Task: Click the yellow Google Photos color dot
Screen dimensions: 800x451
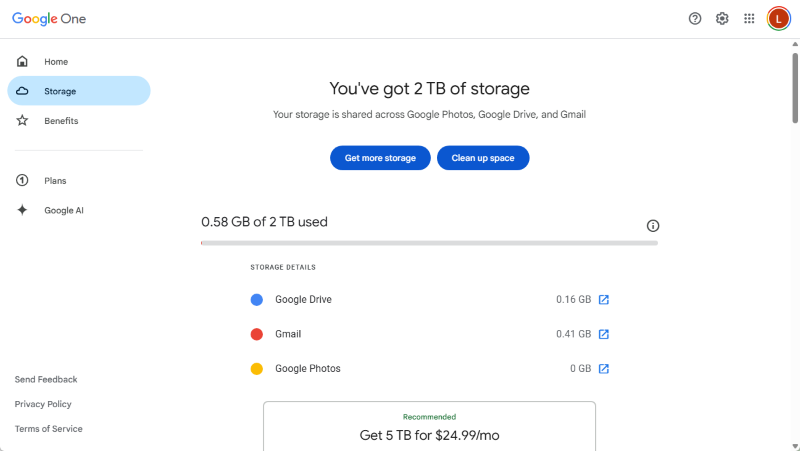Action: (x=257, y=369)
